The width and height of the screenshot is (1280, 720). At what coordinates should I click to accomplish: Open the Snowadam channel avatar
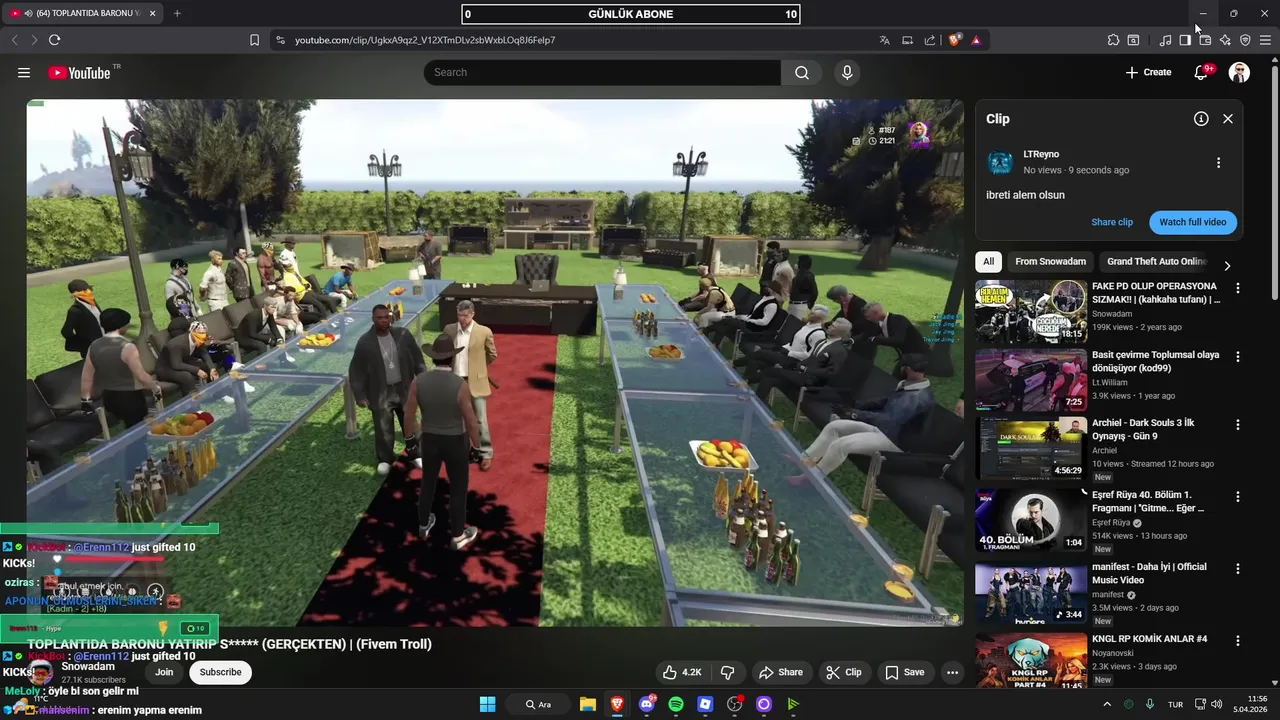(x=41, y=672)
